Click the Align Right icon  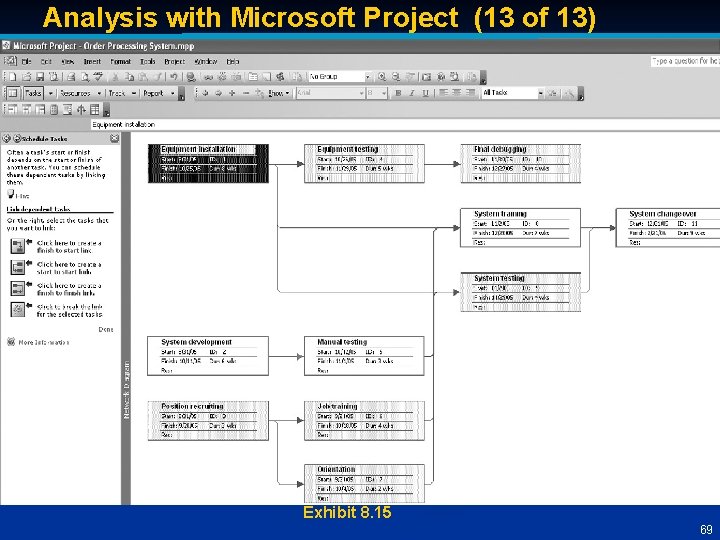(470, 93)
